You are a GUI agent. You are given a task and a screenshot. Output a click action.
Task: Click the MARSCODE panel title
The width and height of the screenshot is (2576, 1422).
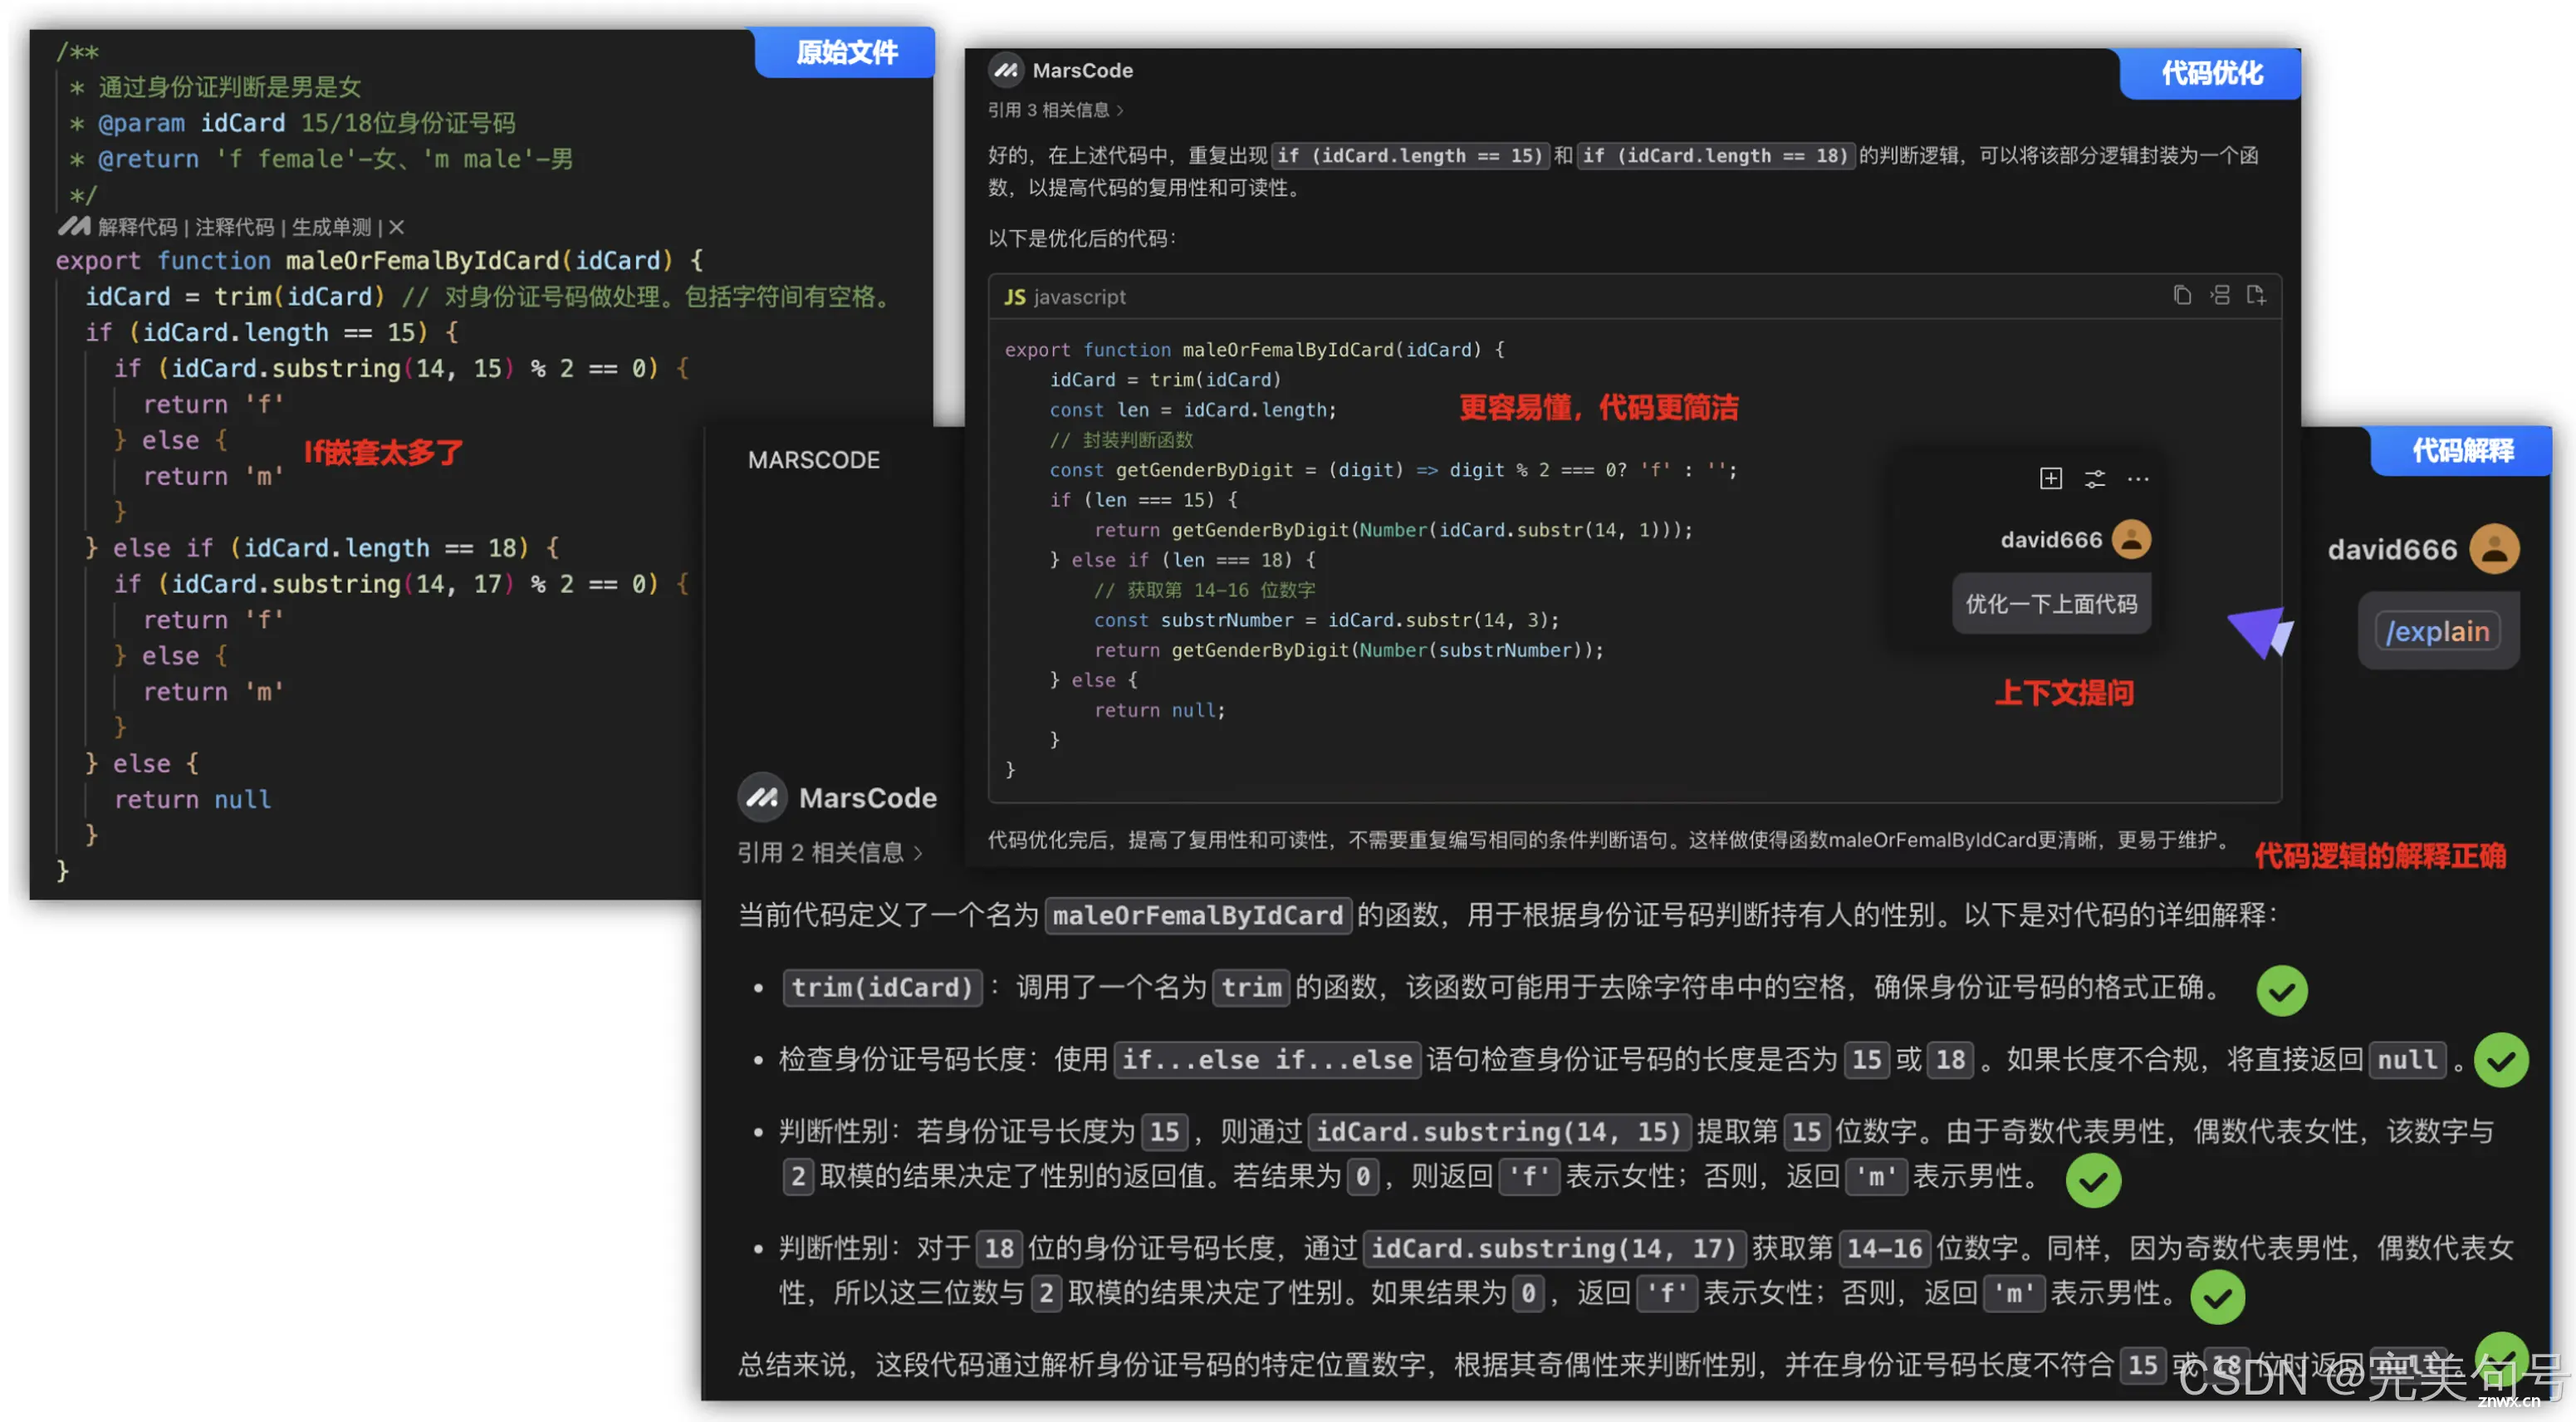click(x=813, y=460)
